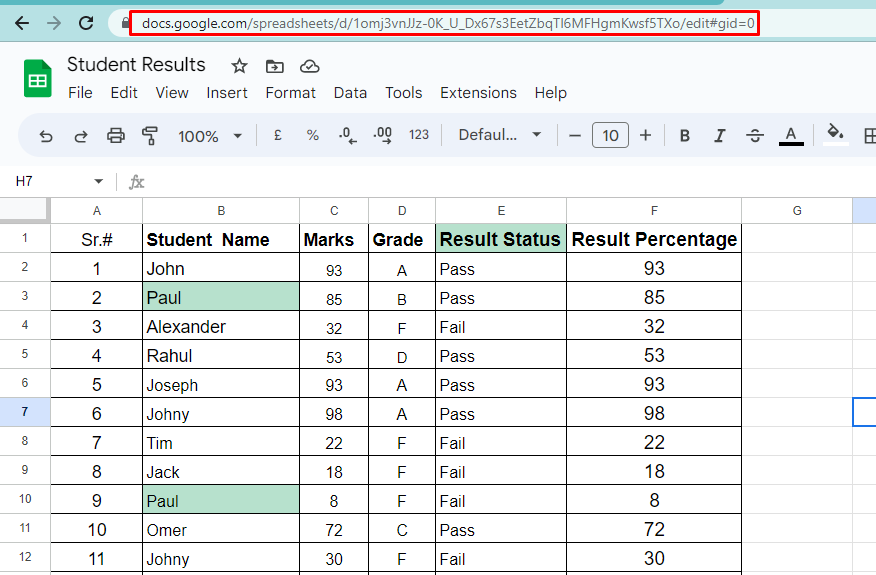Increase decimal places
Screen dimensions: 876x575
coord(383,135)
